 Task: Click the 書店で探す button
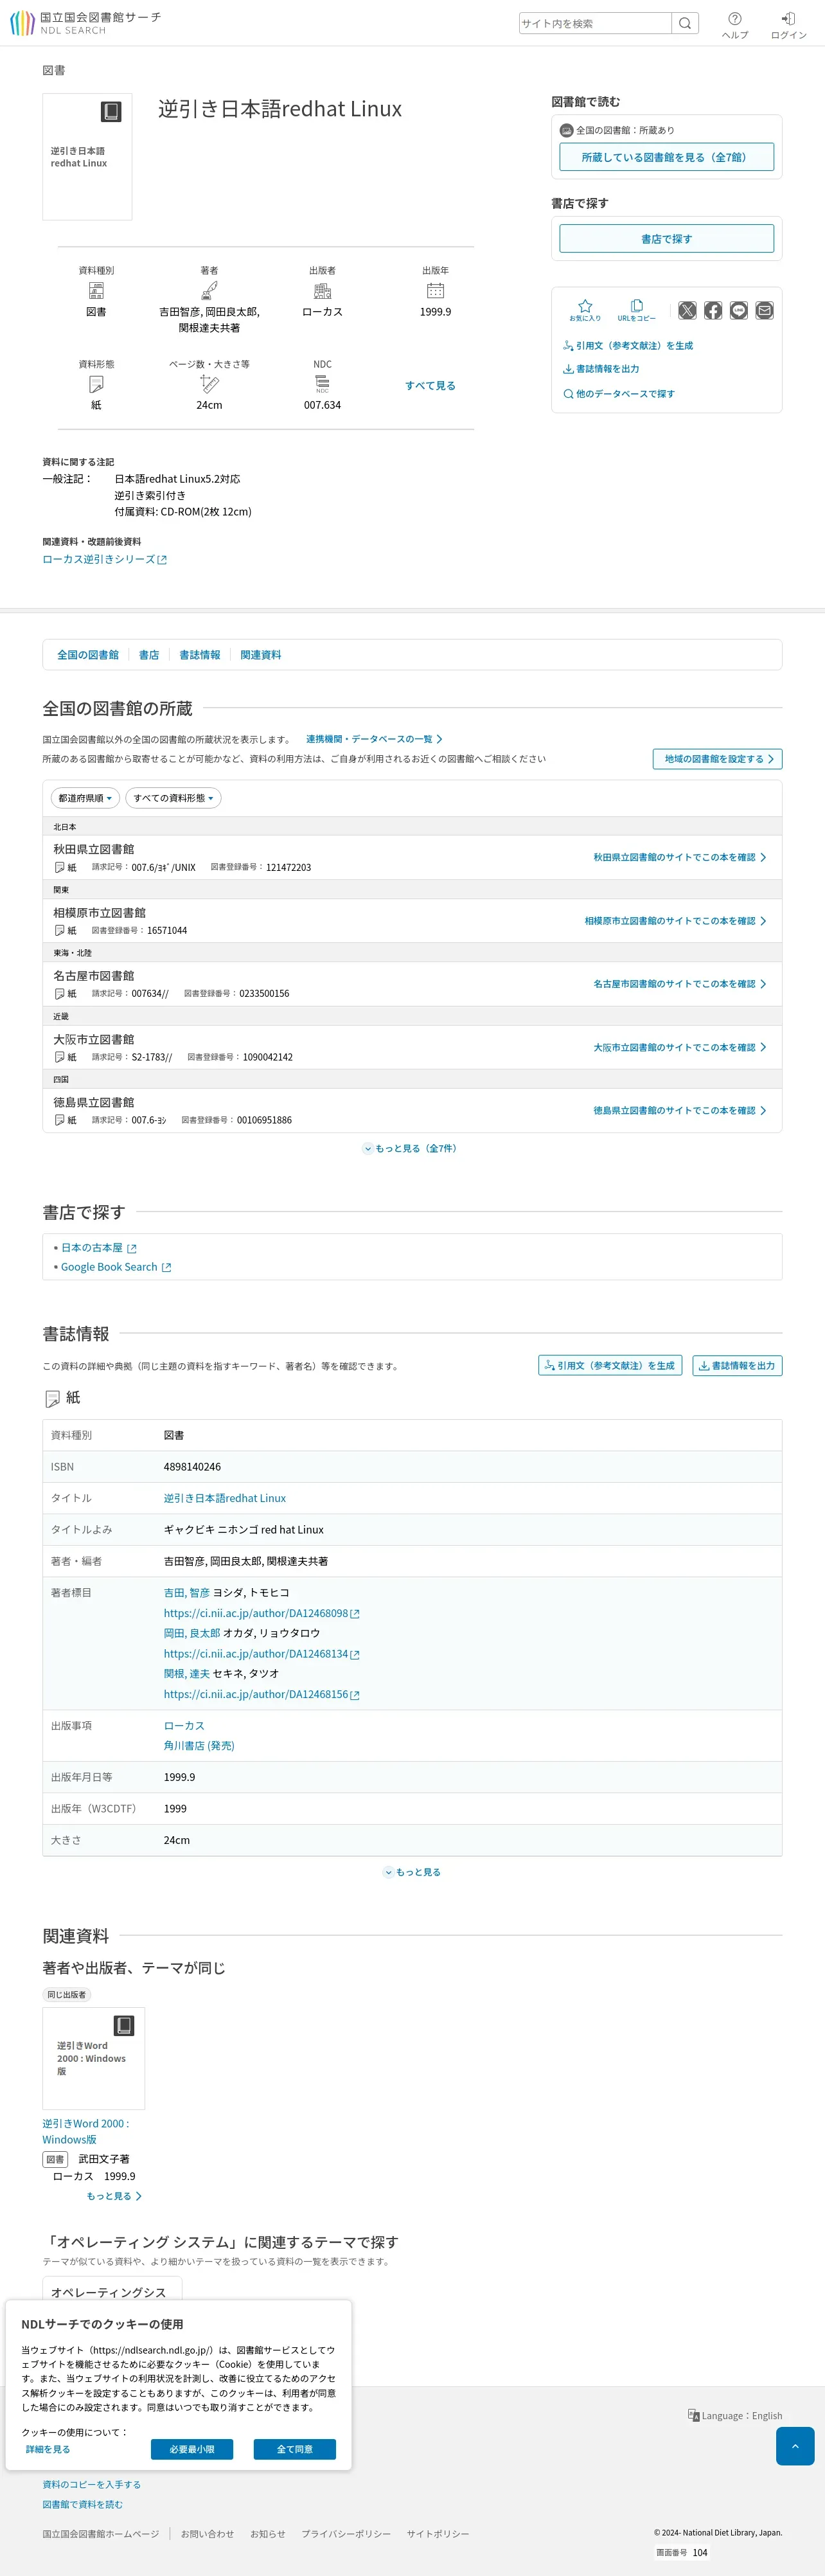(666, 239)
